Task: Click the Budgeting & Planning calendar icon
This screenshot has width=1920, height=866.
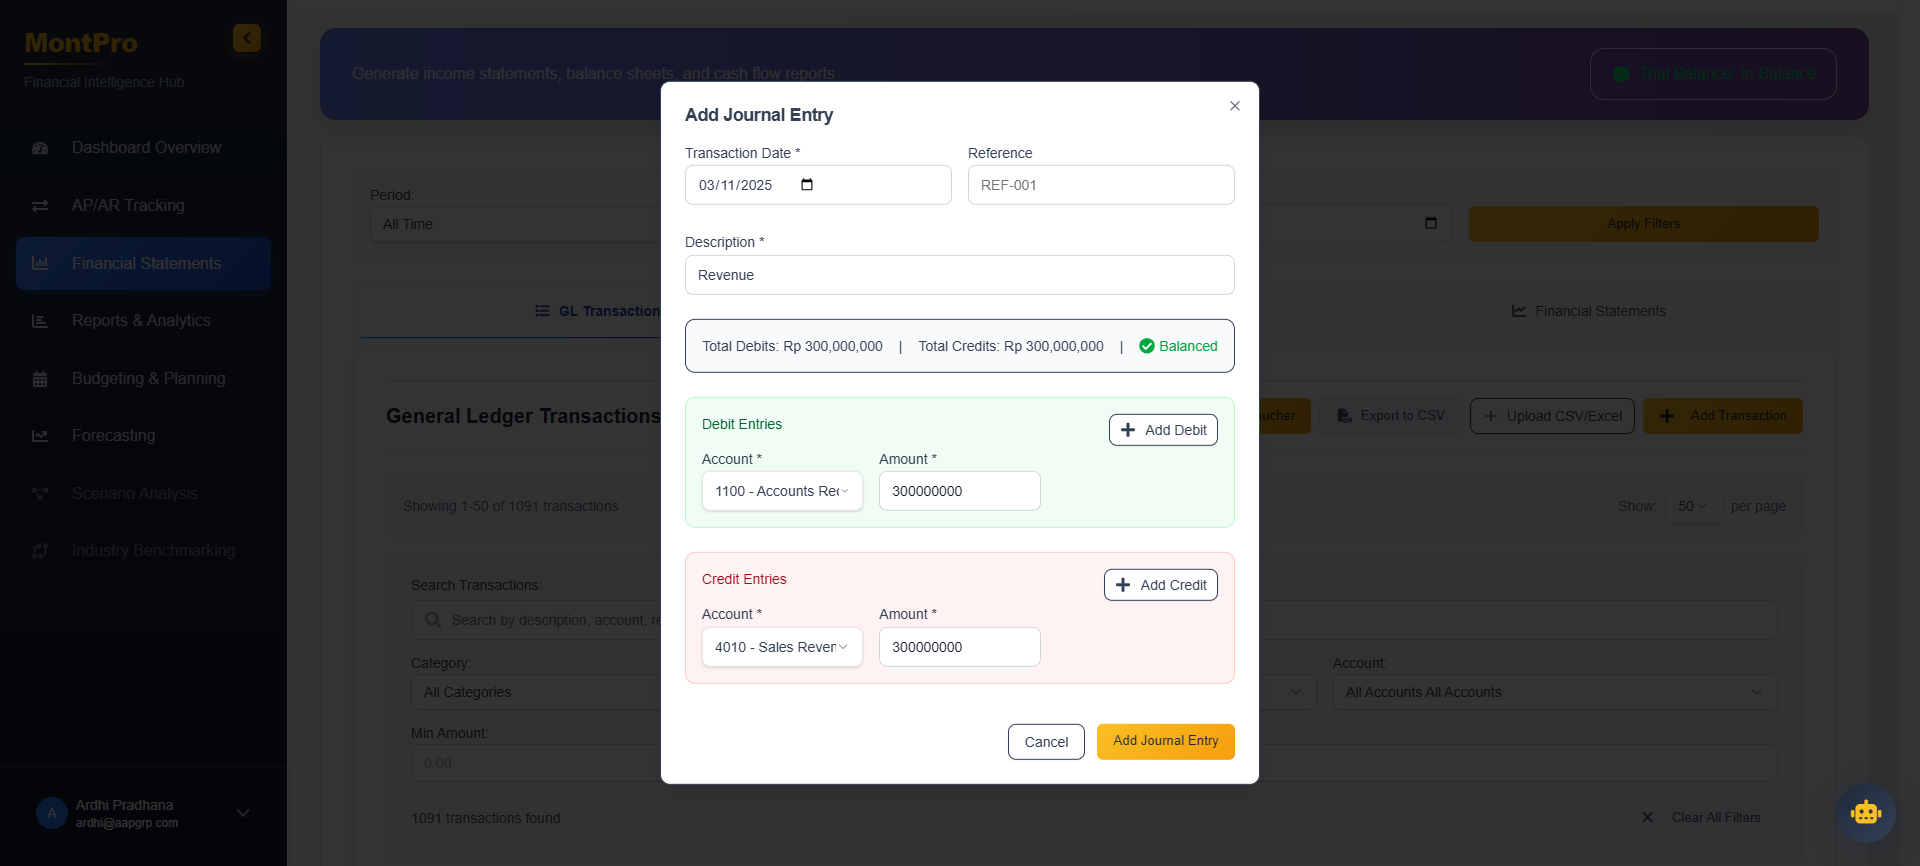Action: tap(40, 379)
